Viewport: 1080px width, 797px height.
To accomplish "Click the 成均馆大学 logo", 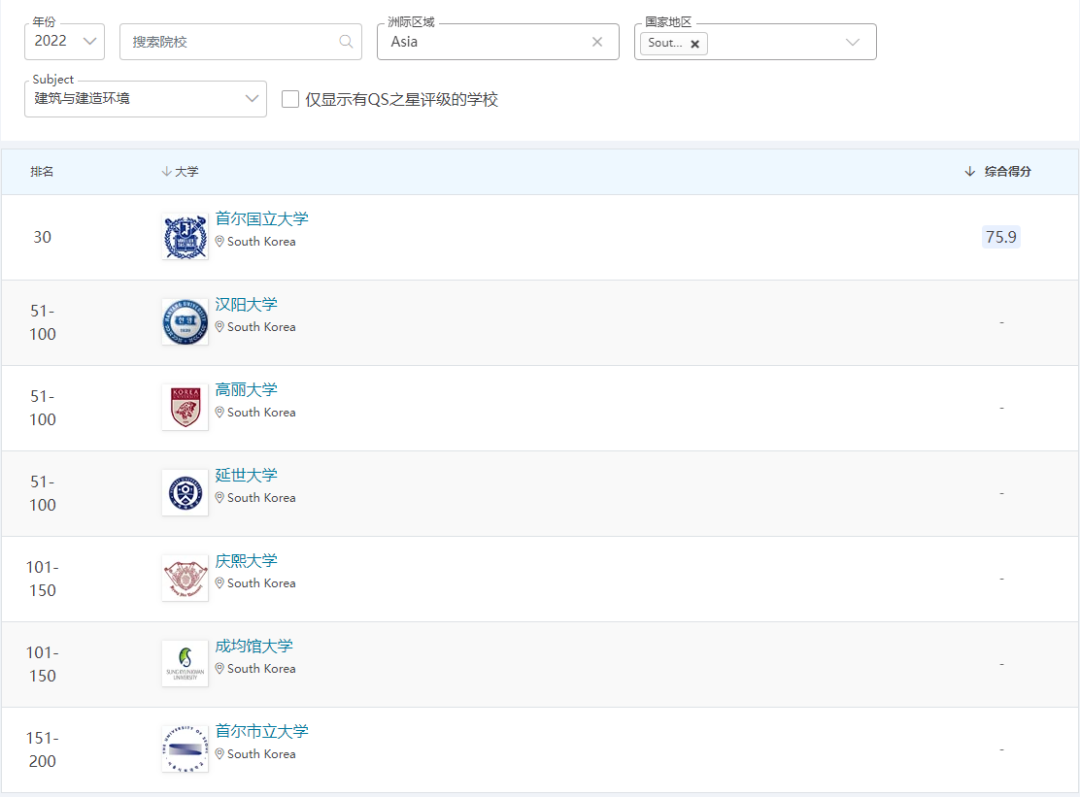I will [185, 663].
